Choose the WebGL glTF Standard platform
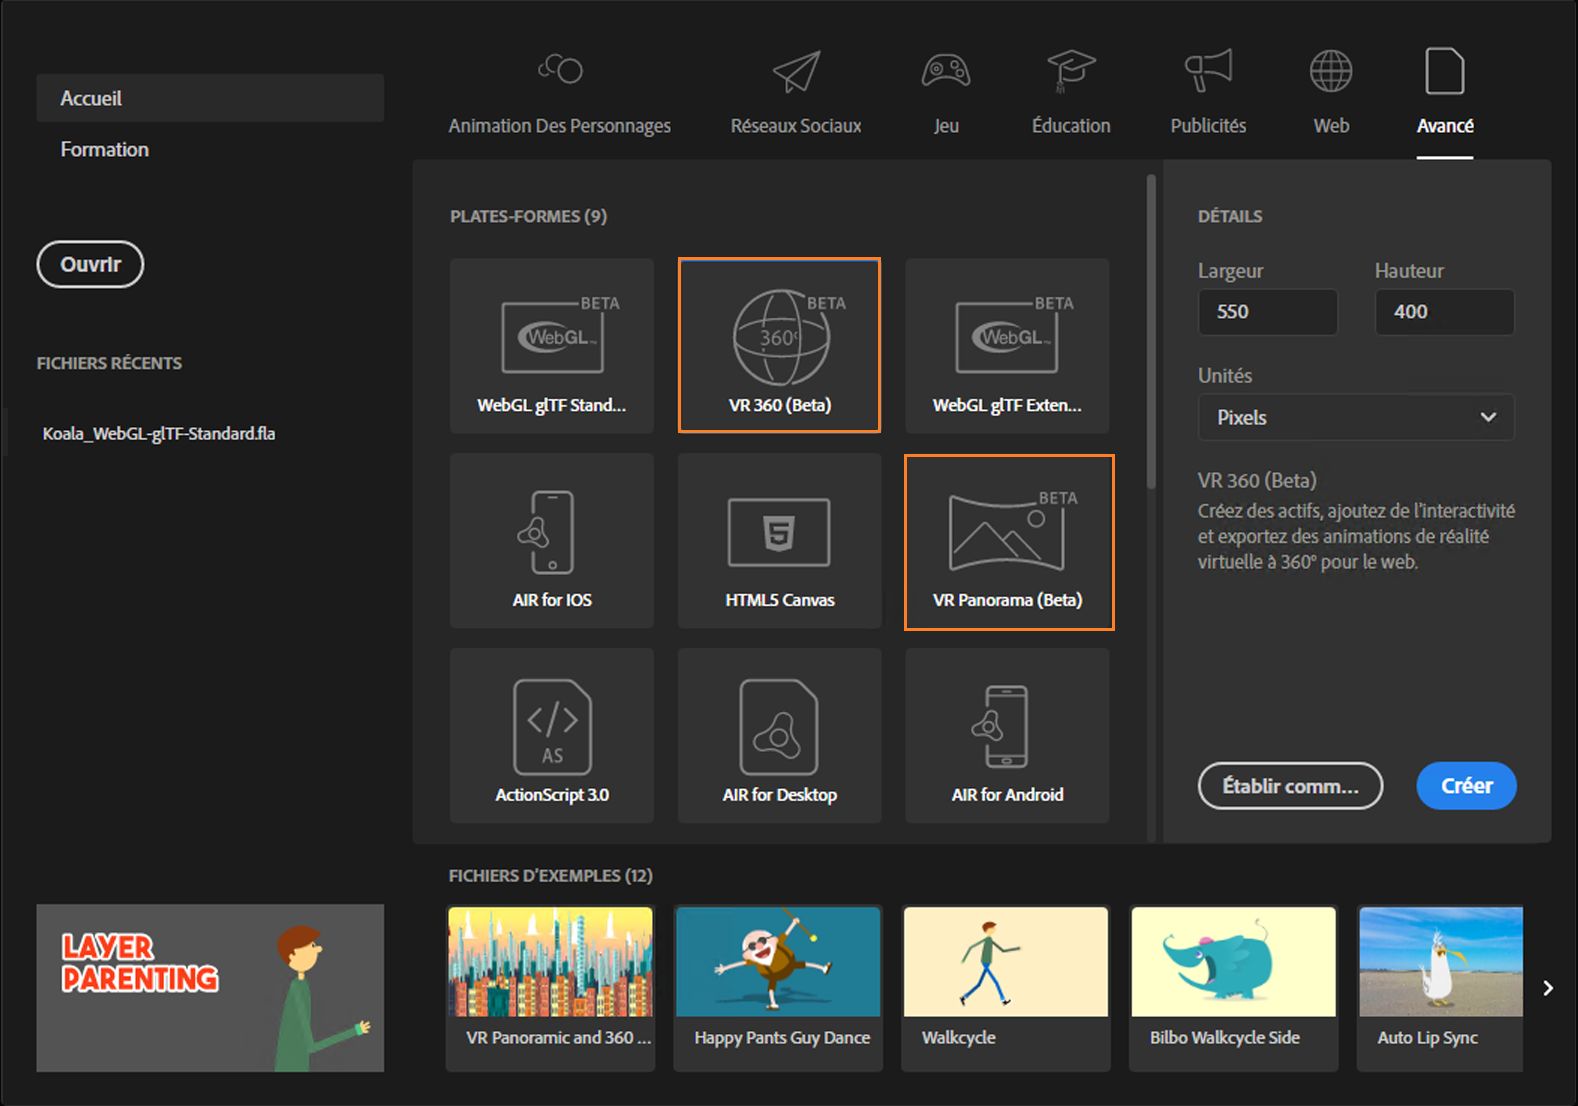Image resolution: width=1578 pixels, height=1106 pixels. pos(552,345)
